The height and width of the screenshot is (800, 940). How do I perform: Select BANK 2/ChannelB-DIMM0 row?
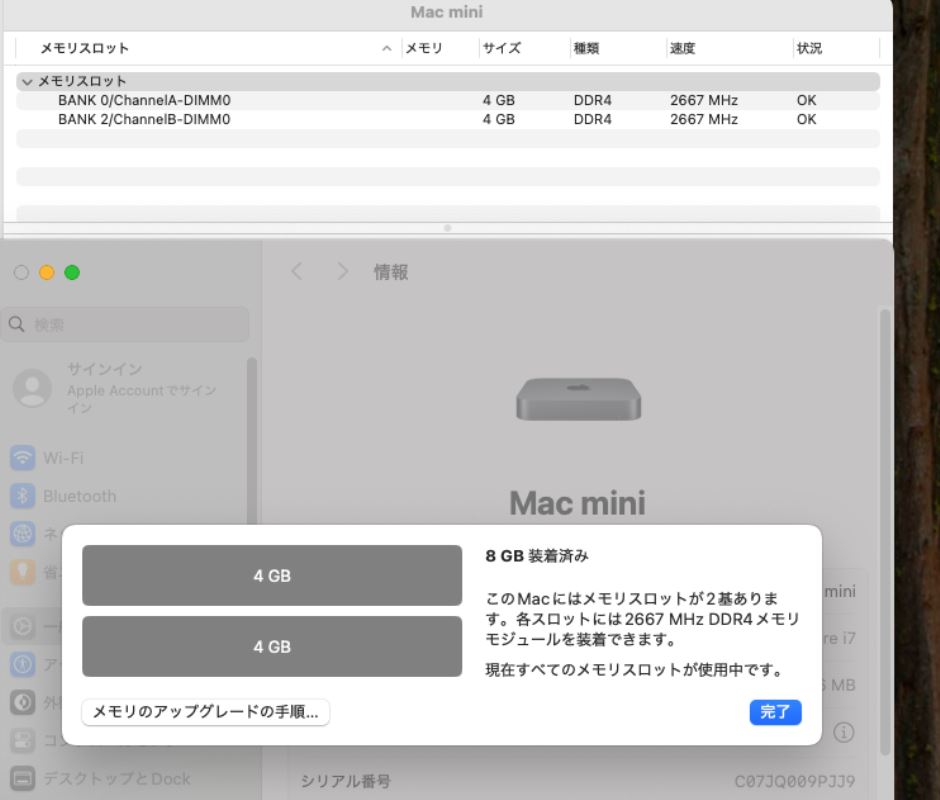coord(448,119)
